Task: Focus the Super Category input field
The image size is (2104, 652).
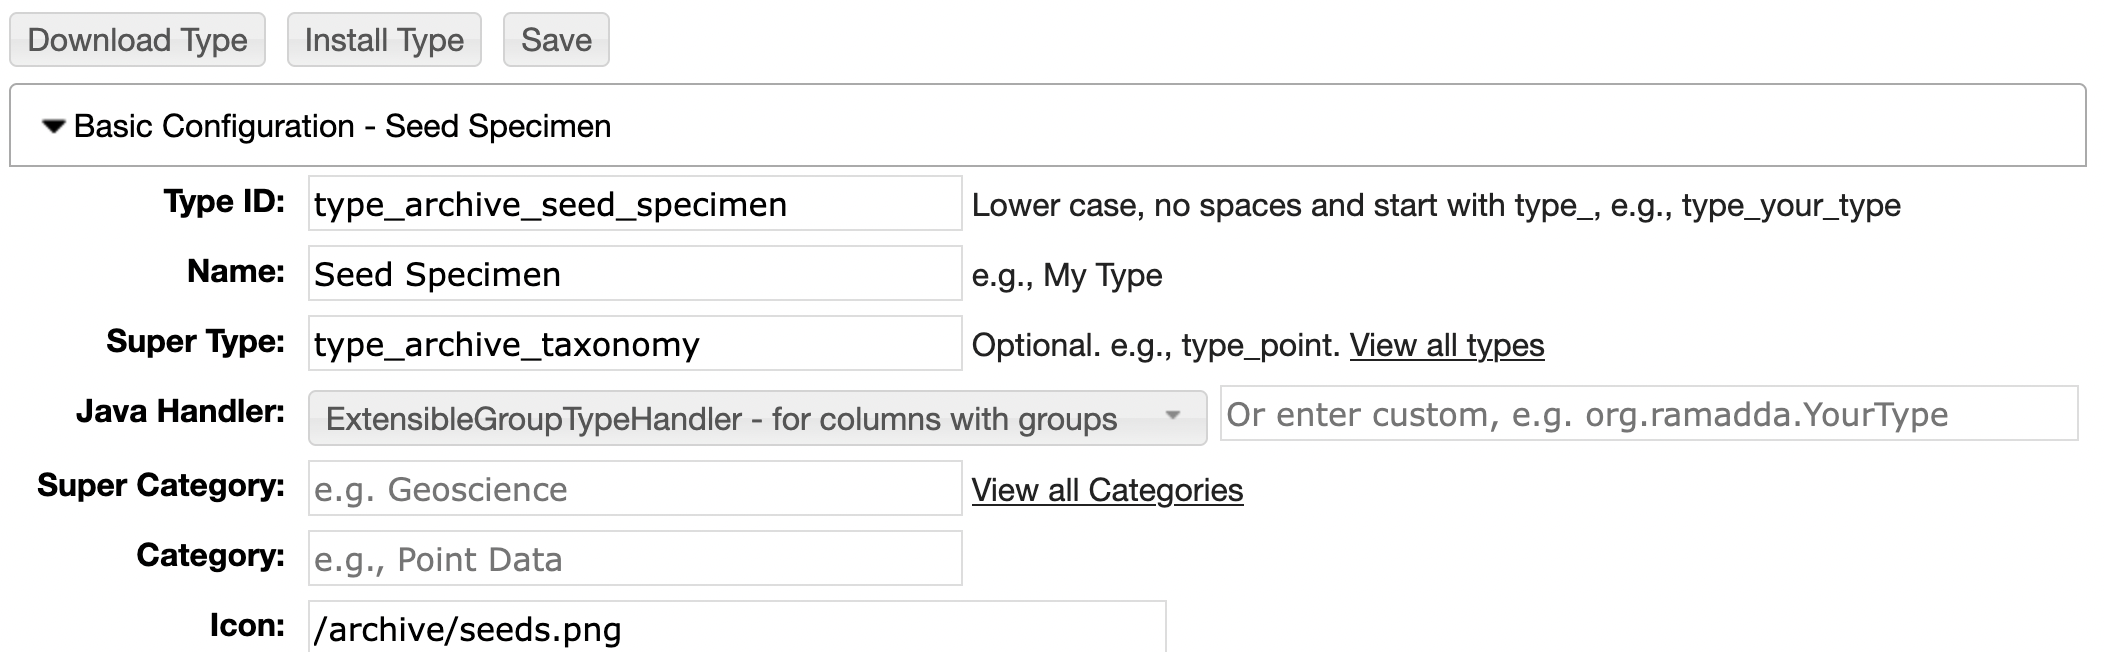Action: (634, 489)
